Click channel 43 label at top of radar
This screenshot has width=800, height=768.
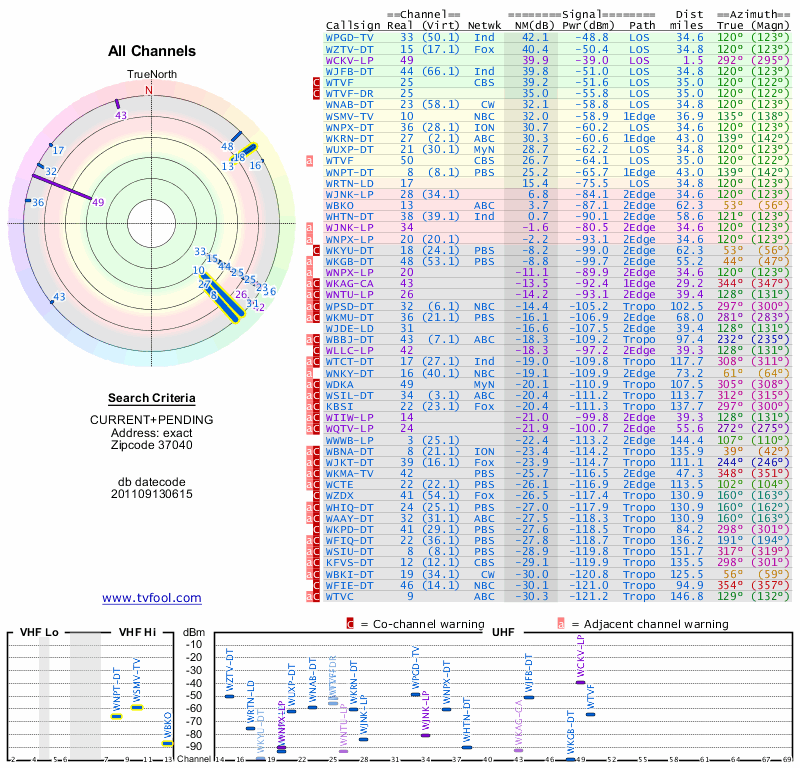click(121, 116)
